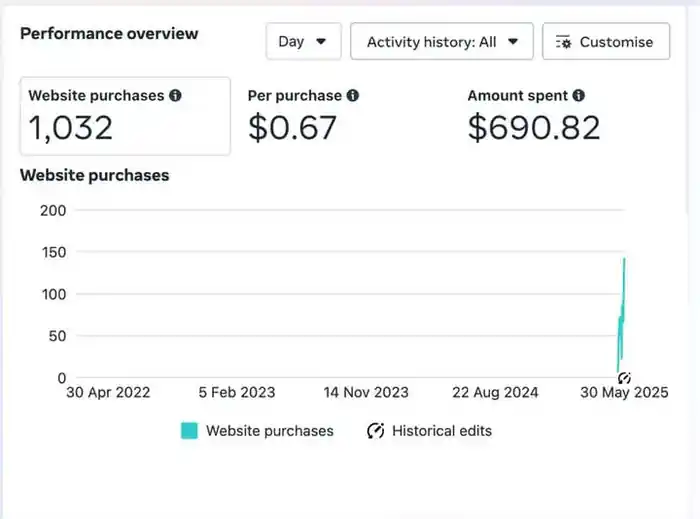Click the Website purchases chart title
The width and height of the screenshot is (700, 519).
(x=95, y=175)
